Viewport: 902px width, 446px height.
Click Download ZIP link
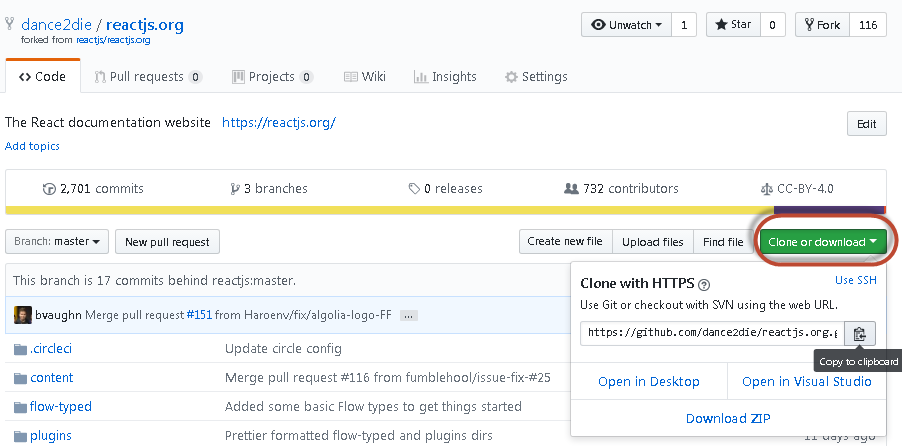click(x=728, y=418)
